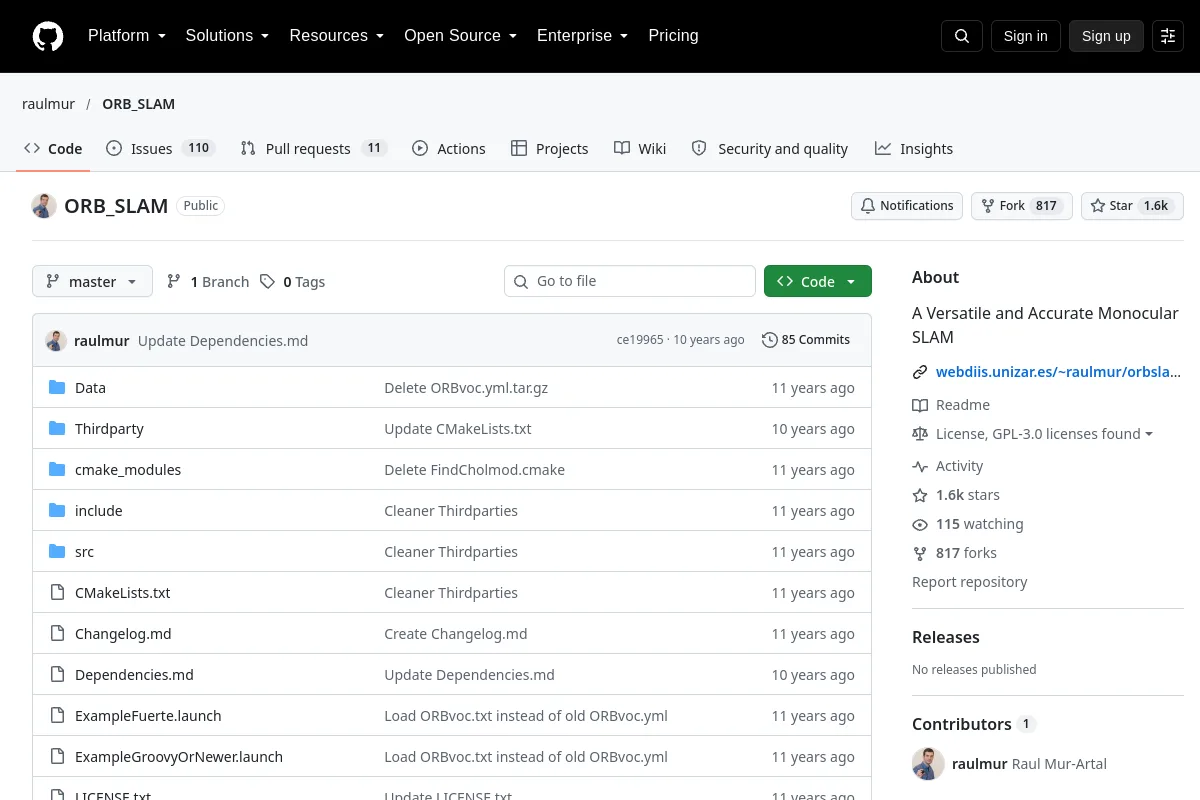The image size is (1200, 800).
Task: Expand the Open Source menu
Action: (x=460, y=36)
